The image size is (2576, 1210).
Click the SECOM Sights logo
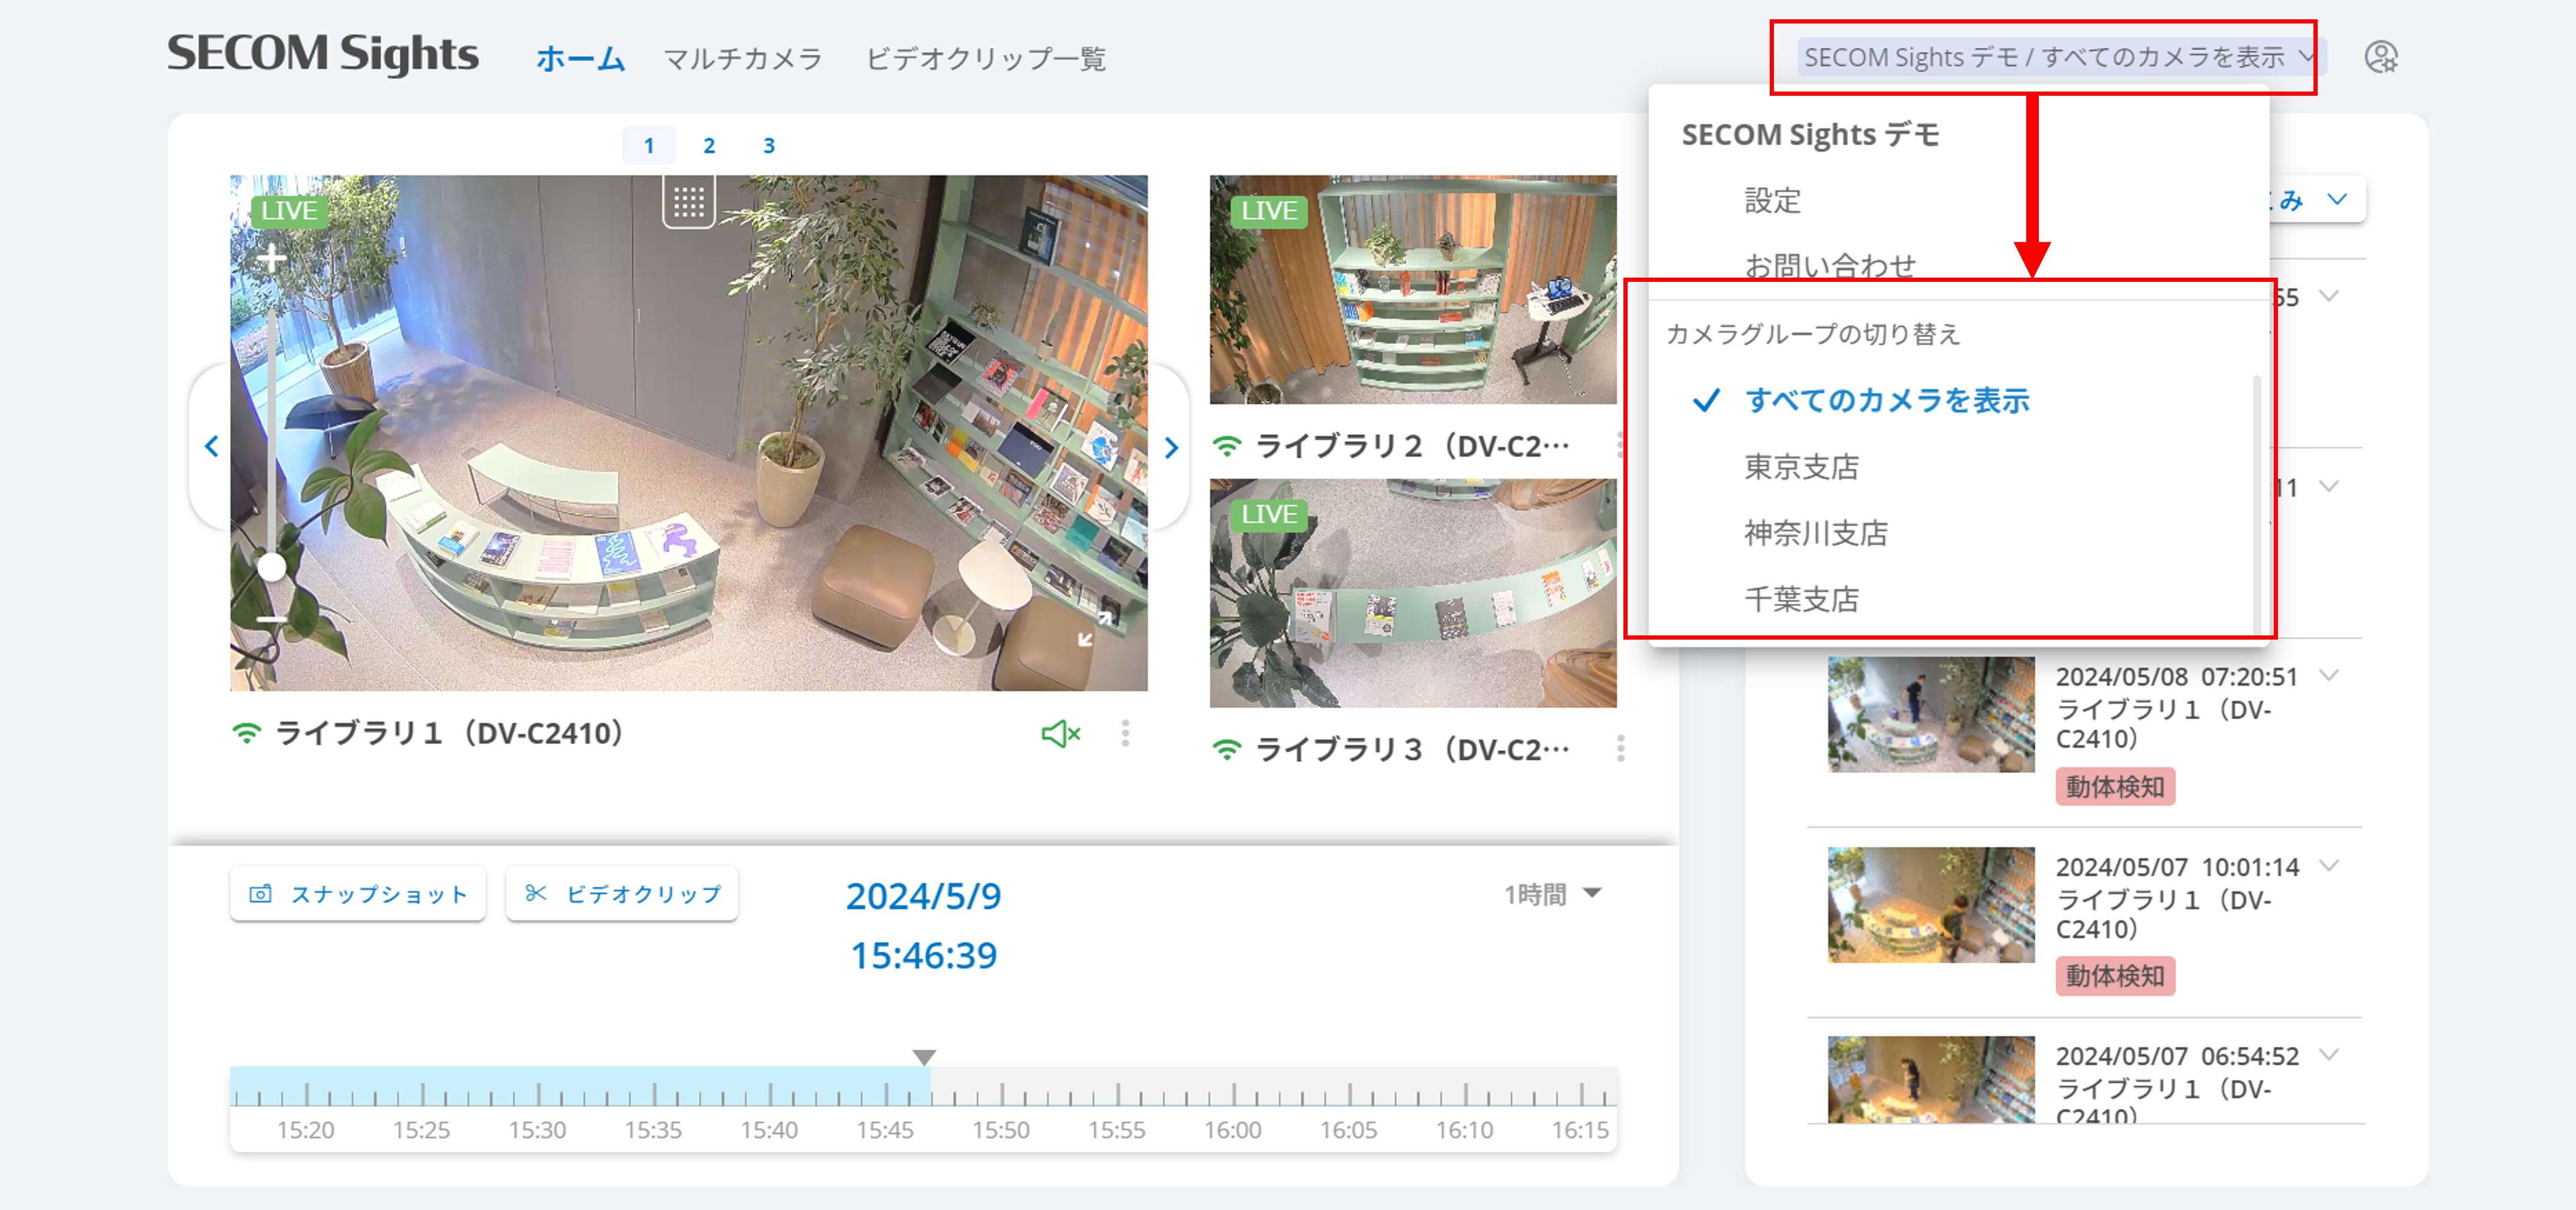pyautogui.click(x=322, y=54)
